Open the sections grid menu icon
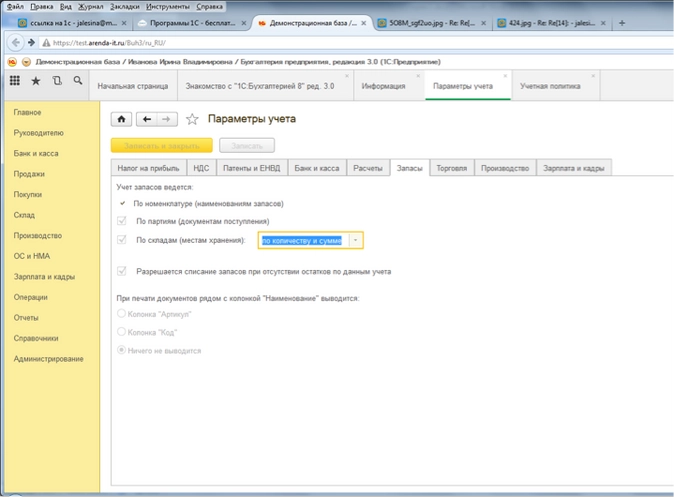674x497 pixels. [x=15, y=81]
